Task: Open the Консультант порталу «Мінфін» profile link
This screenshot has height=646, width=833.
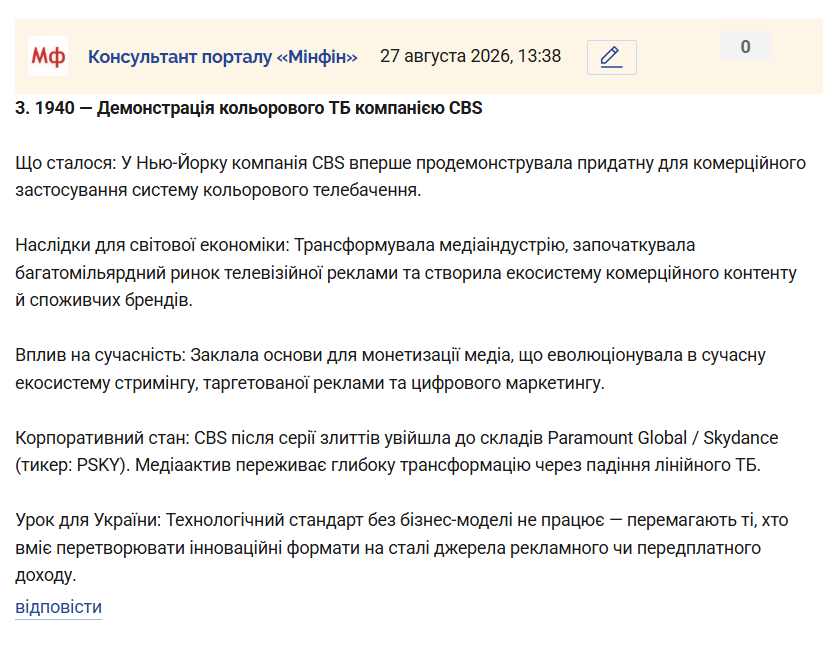Action: [223, 56]
